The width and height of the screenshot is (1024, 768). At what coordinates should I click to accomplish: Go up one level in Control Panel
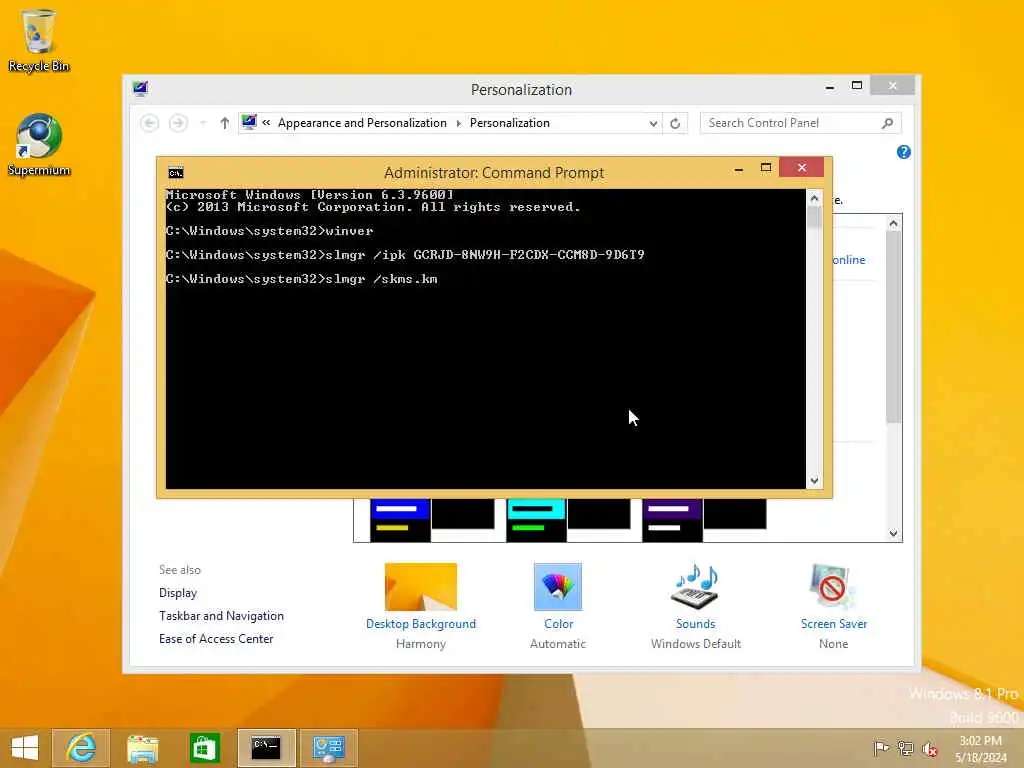tap(225, 123)
